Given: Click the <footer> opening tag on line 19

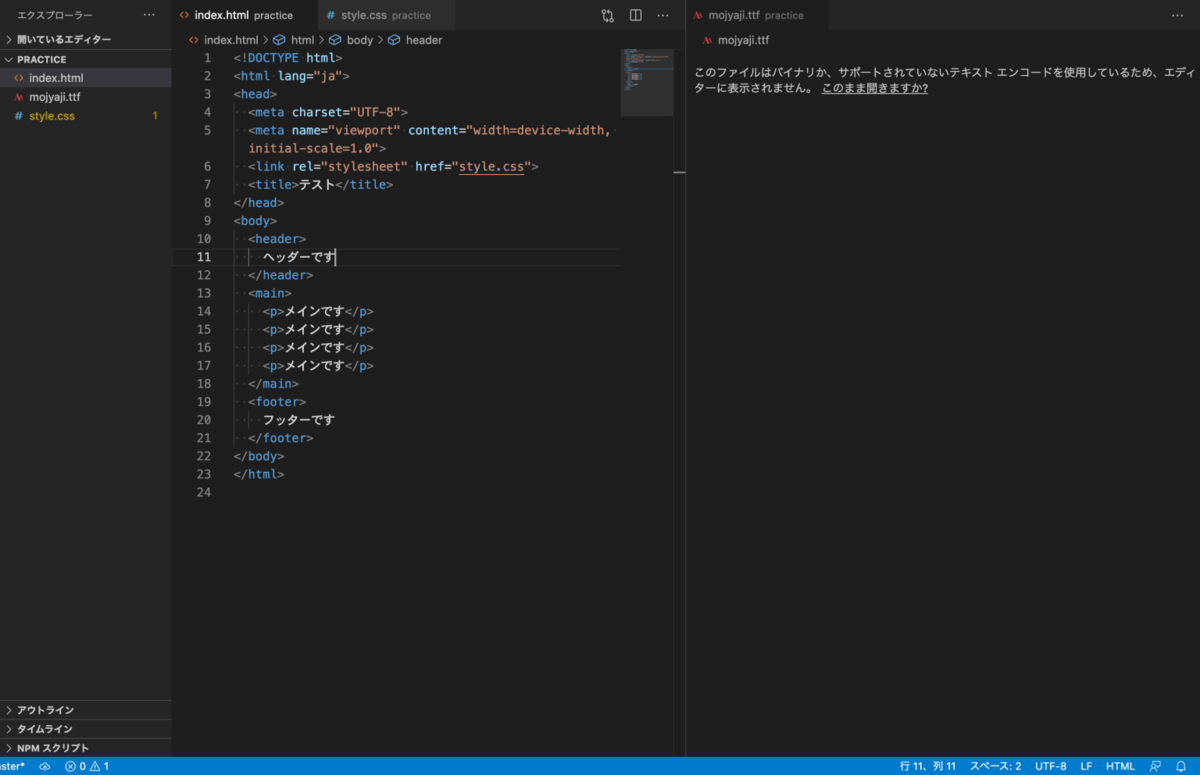Looking at the screenshot, I should (x=277, y=402).
